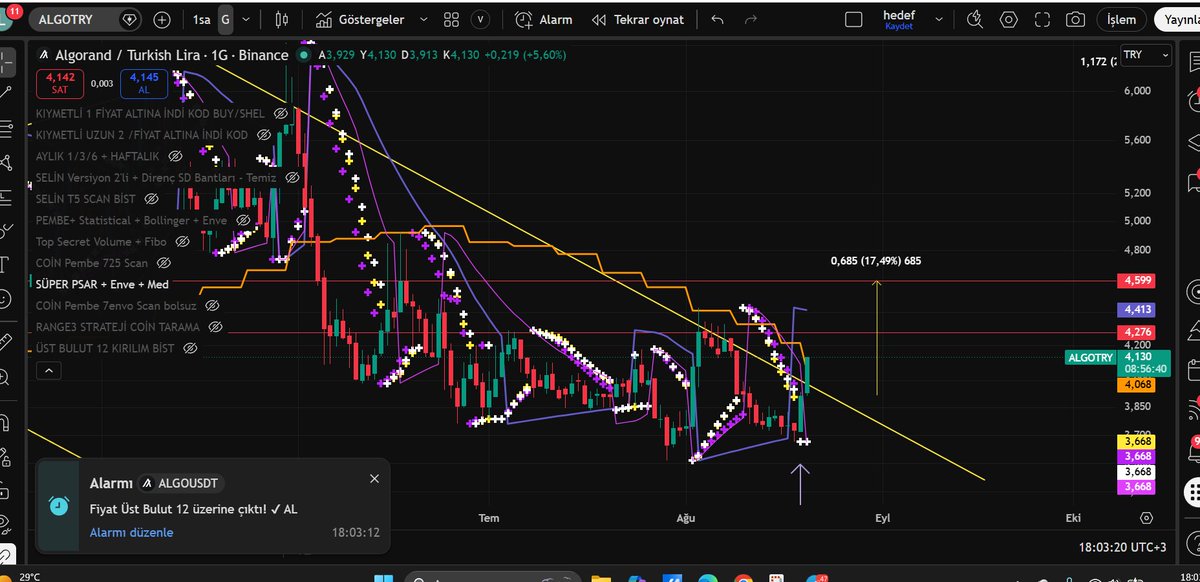Click the 4,145 AL buy button

(143, 83)
